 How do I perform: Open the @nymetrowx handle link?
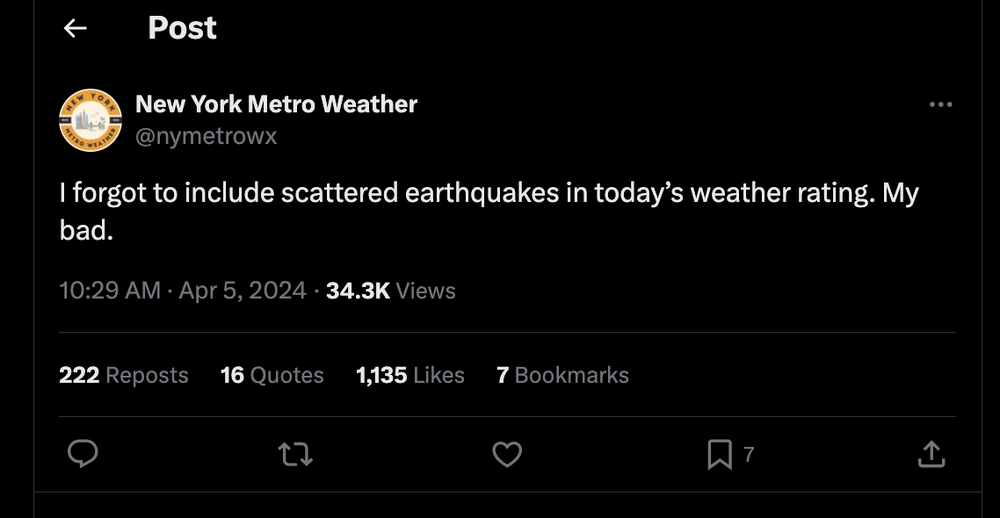point(206,136)
